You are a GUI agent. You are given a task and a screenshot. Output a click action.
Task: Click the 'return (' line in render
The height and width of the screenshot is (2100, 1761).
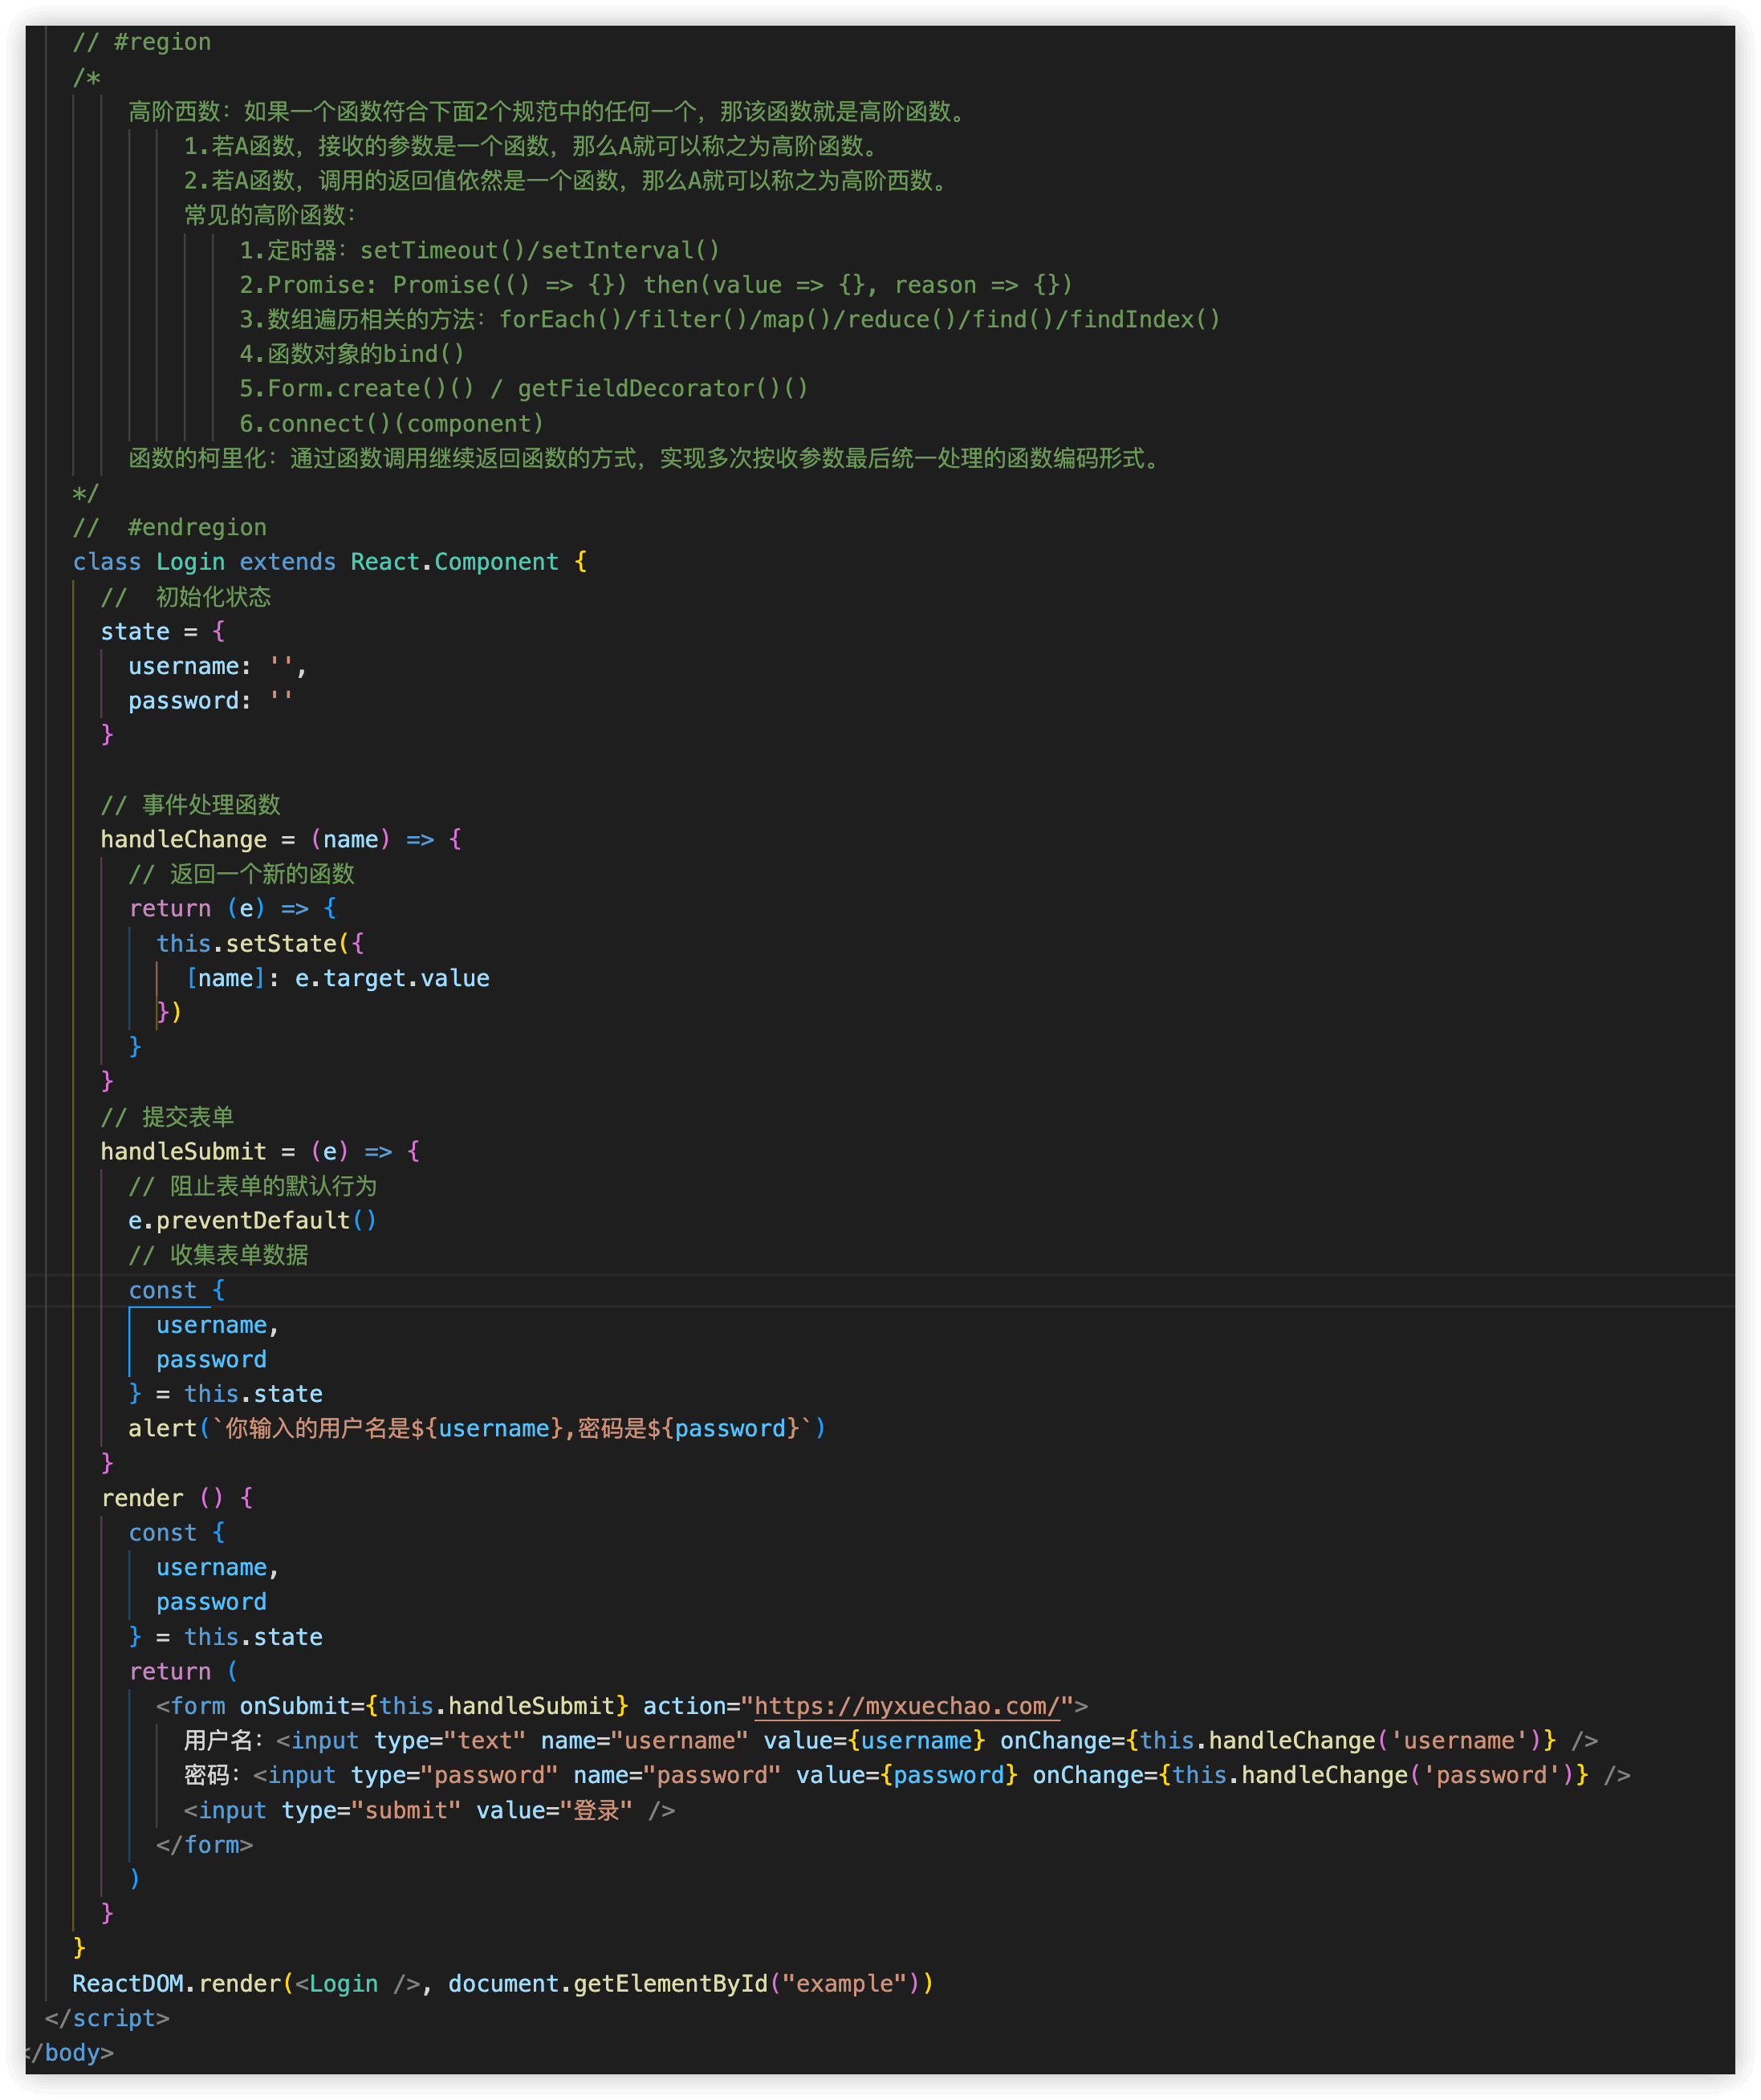tap(183, 1671)
